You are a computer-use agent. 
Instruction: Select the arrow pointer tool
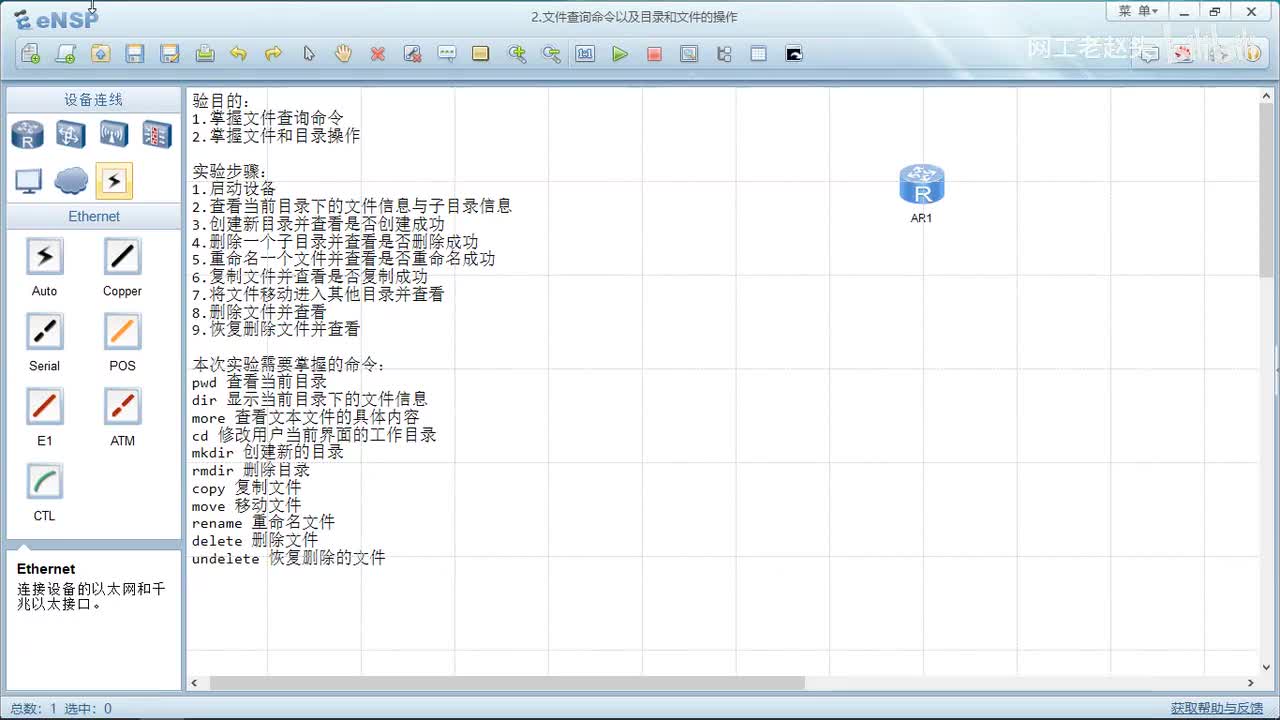(308, 54)
